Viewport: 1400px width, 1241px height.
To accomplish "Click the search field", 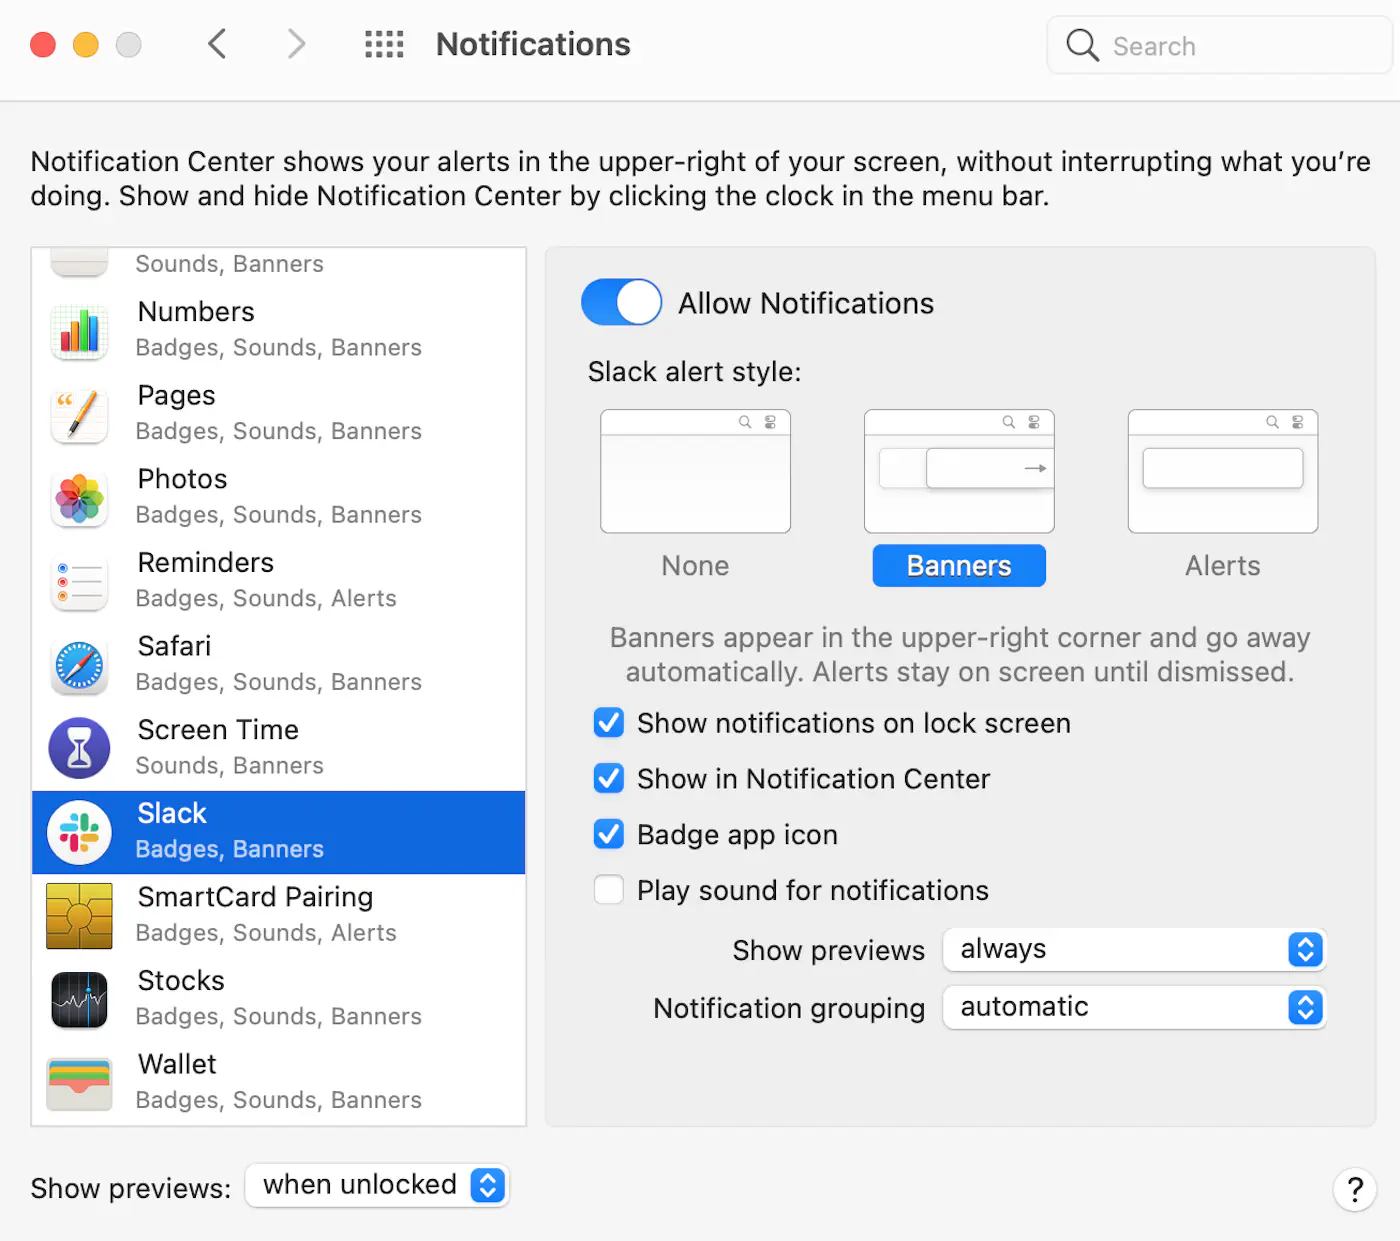I will tap(1218, 45).
